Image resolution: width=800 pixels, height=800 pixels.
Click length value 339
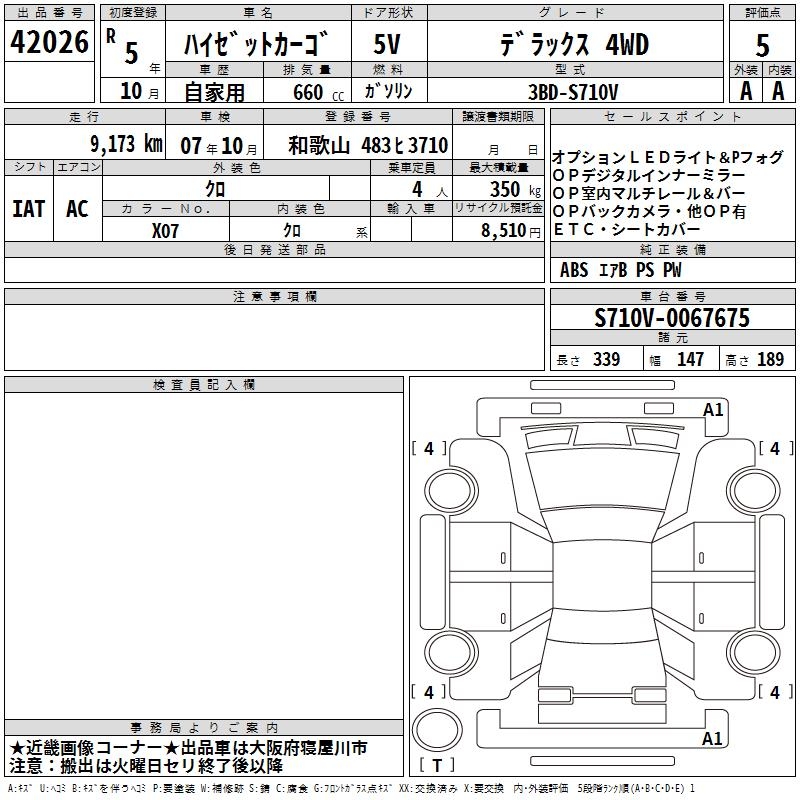pos(607,359)
